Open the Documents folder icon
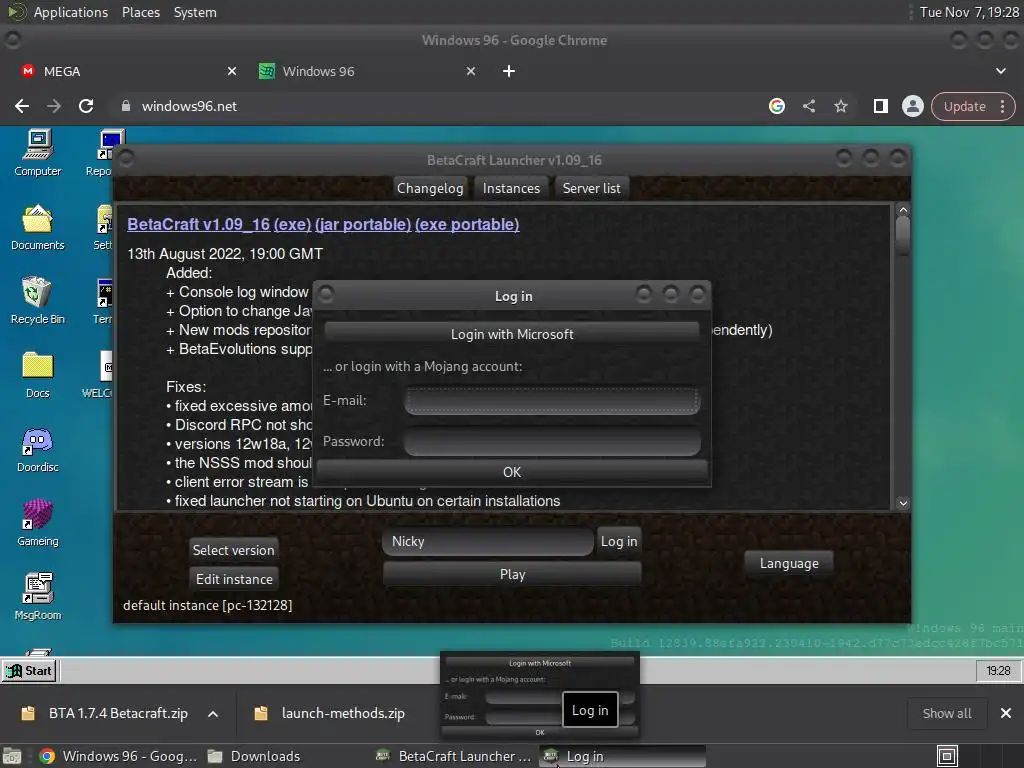The image size is (1024, 768). tap(38, 227)
